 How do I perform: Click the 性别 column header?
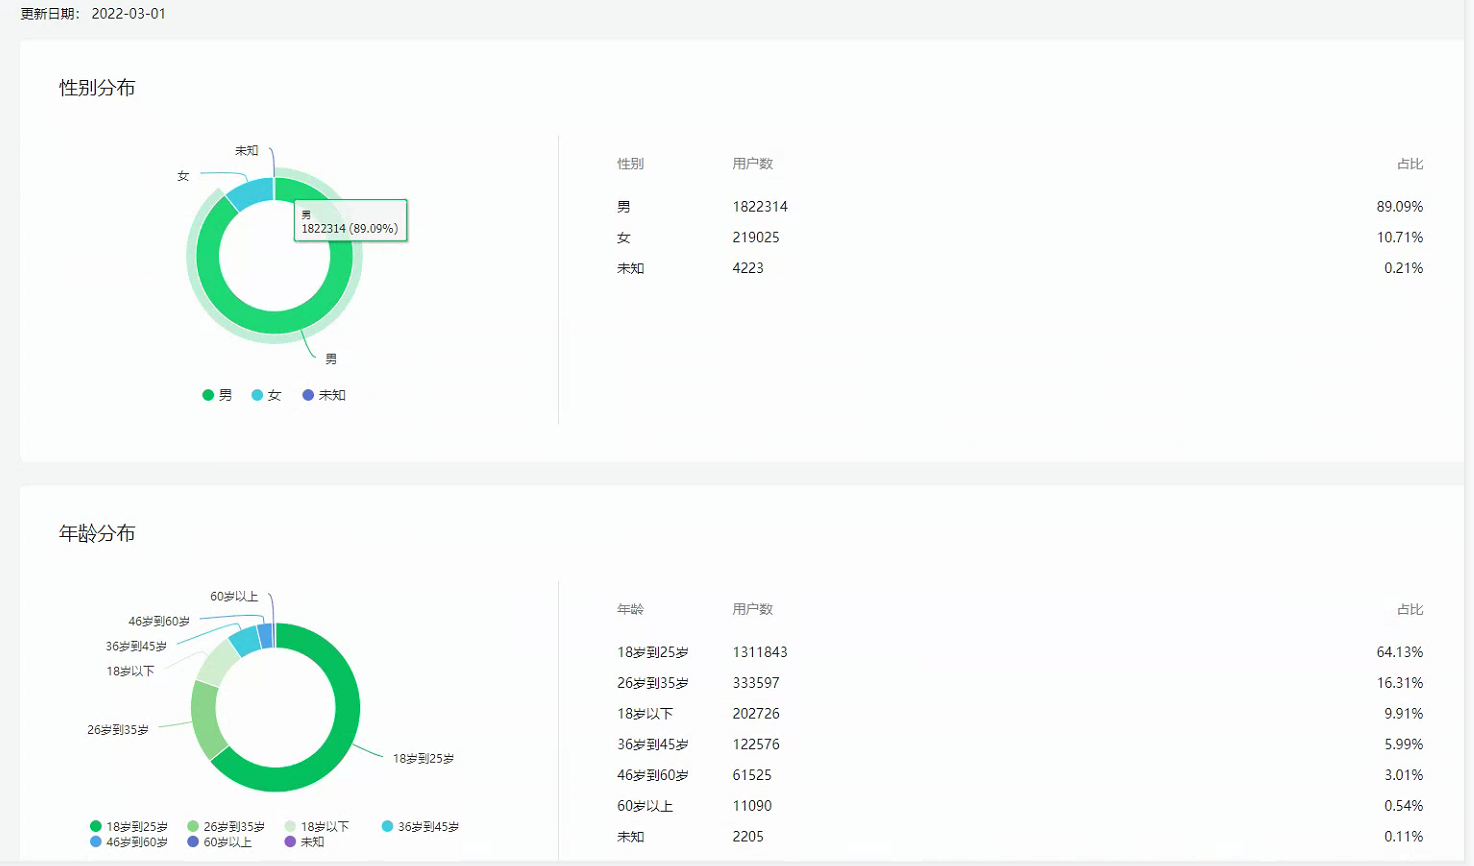click(630, 164)
